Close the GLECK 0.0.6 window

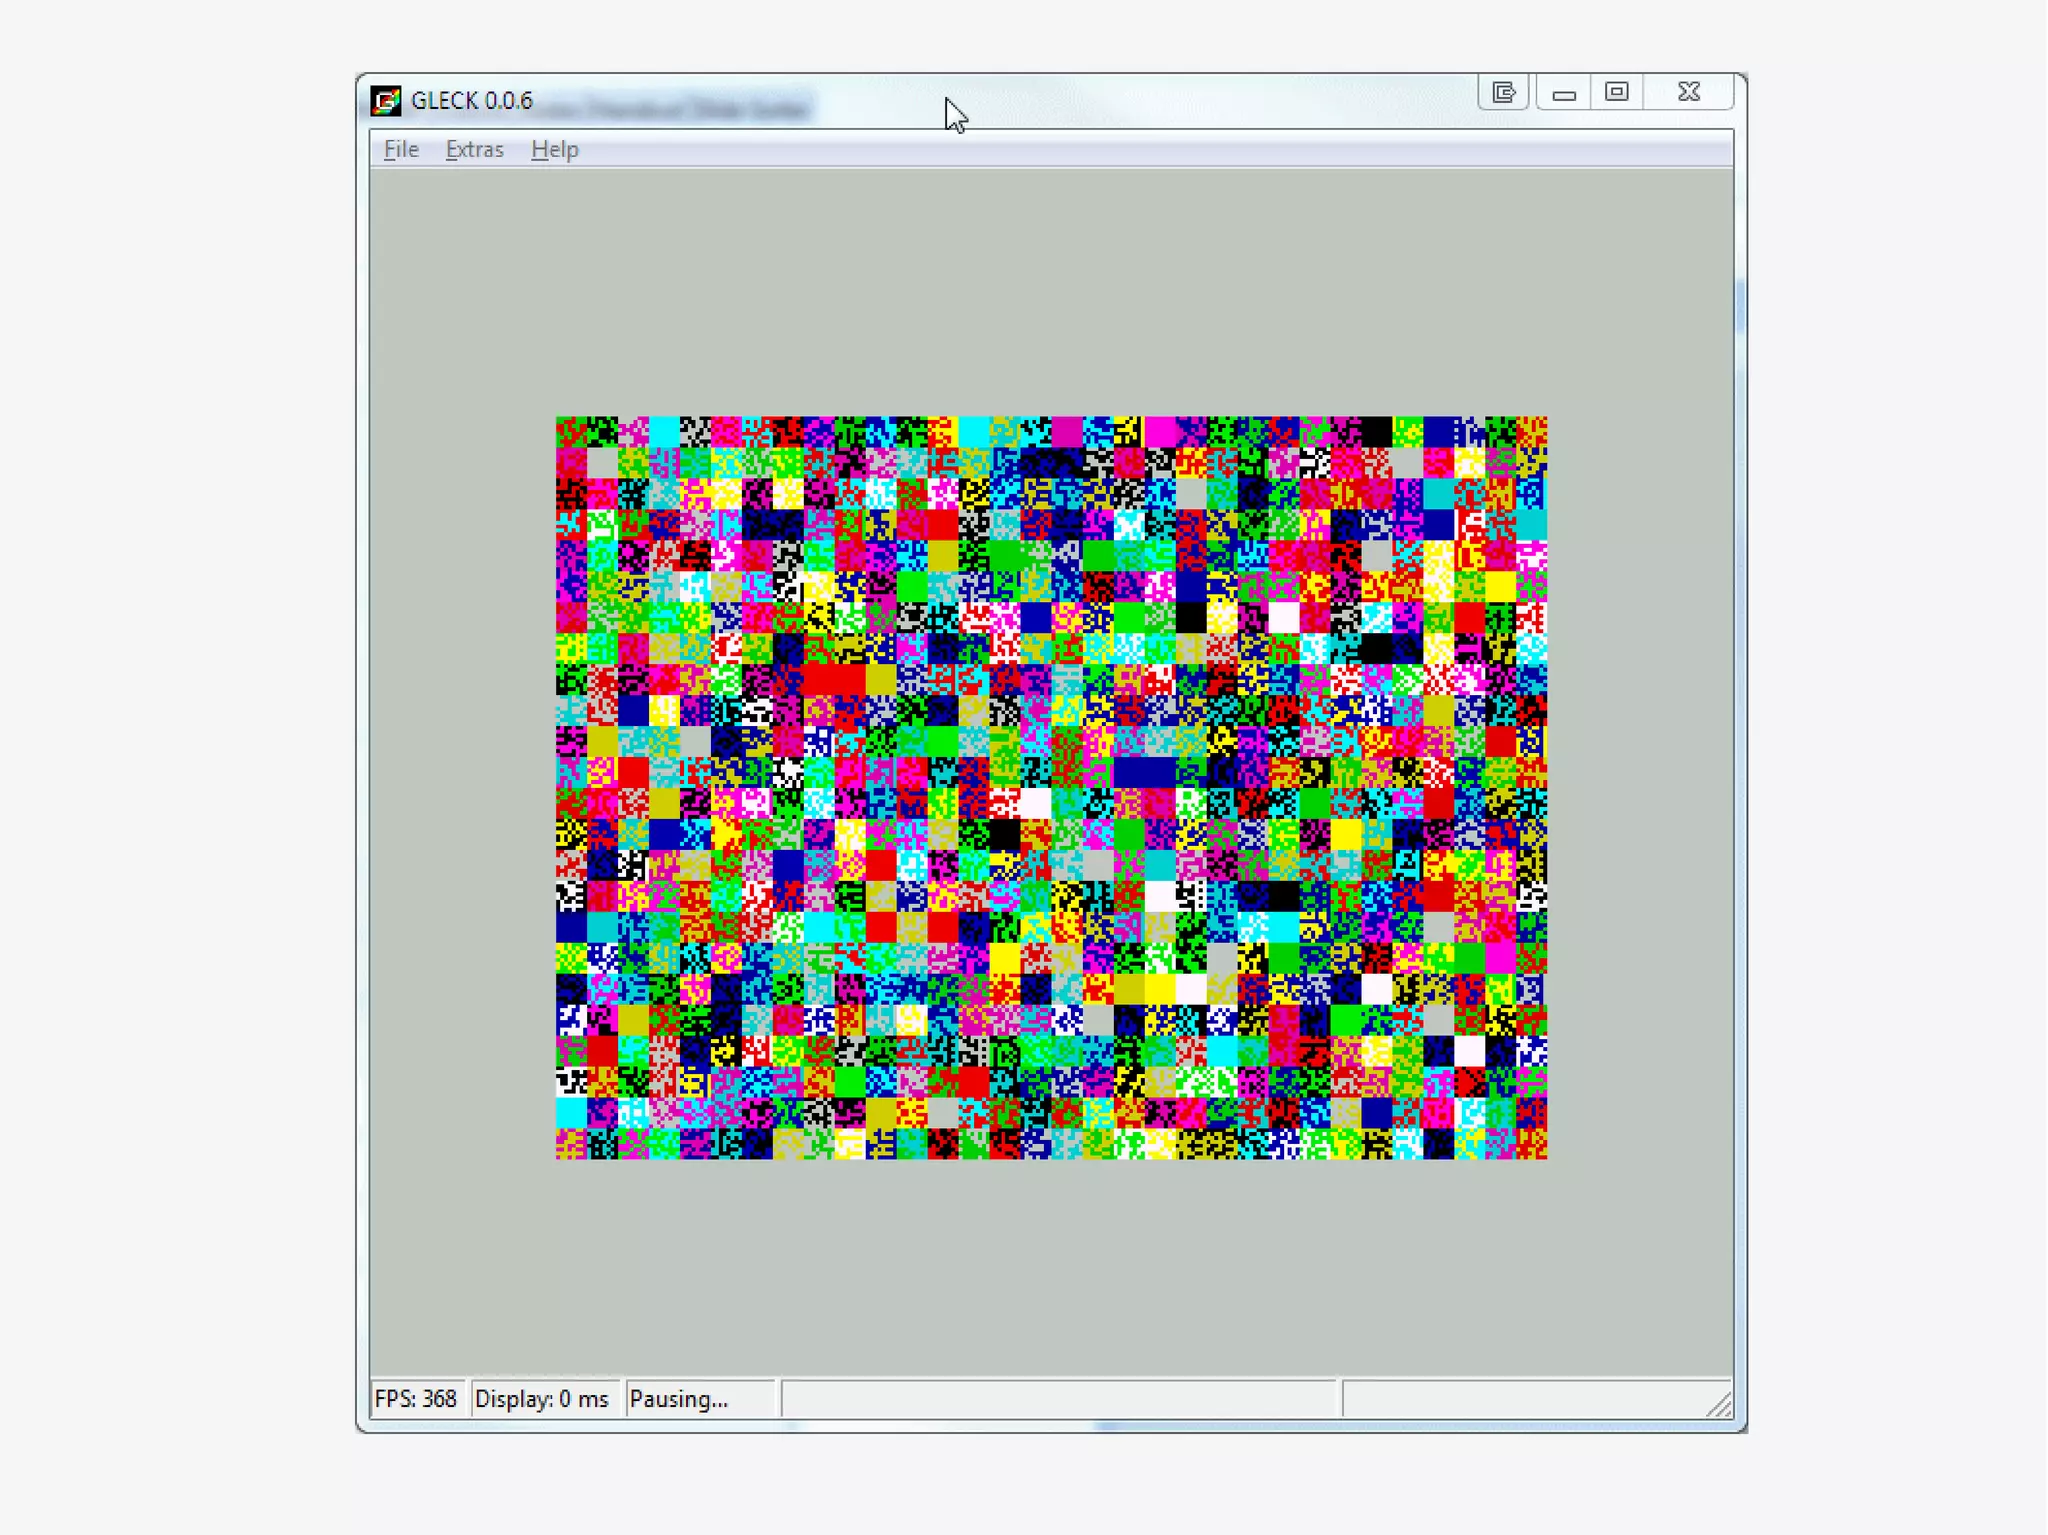(1689, 92)
